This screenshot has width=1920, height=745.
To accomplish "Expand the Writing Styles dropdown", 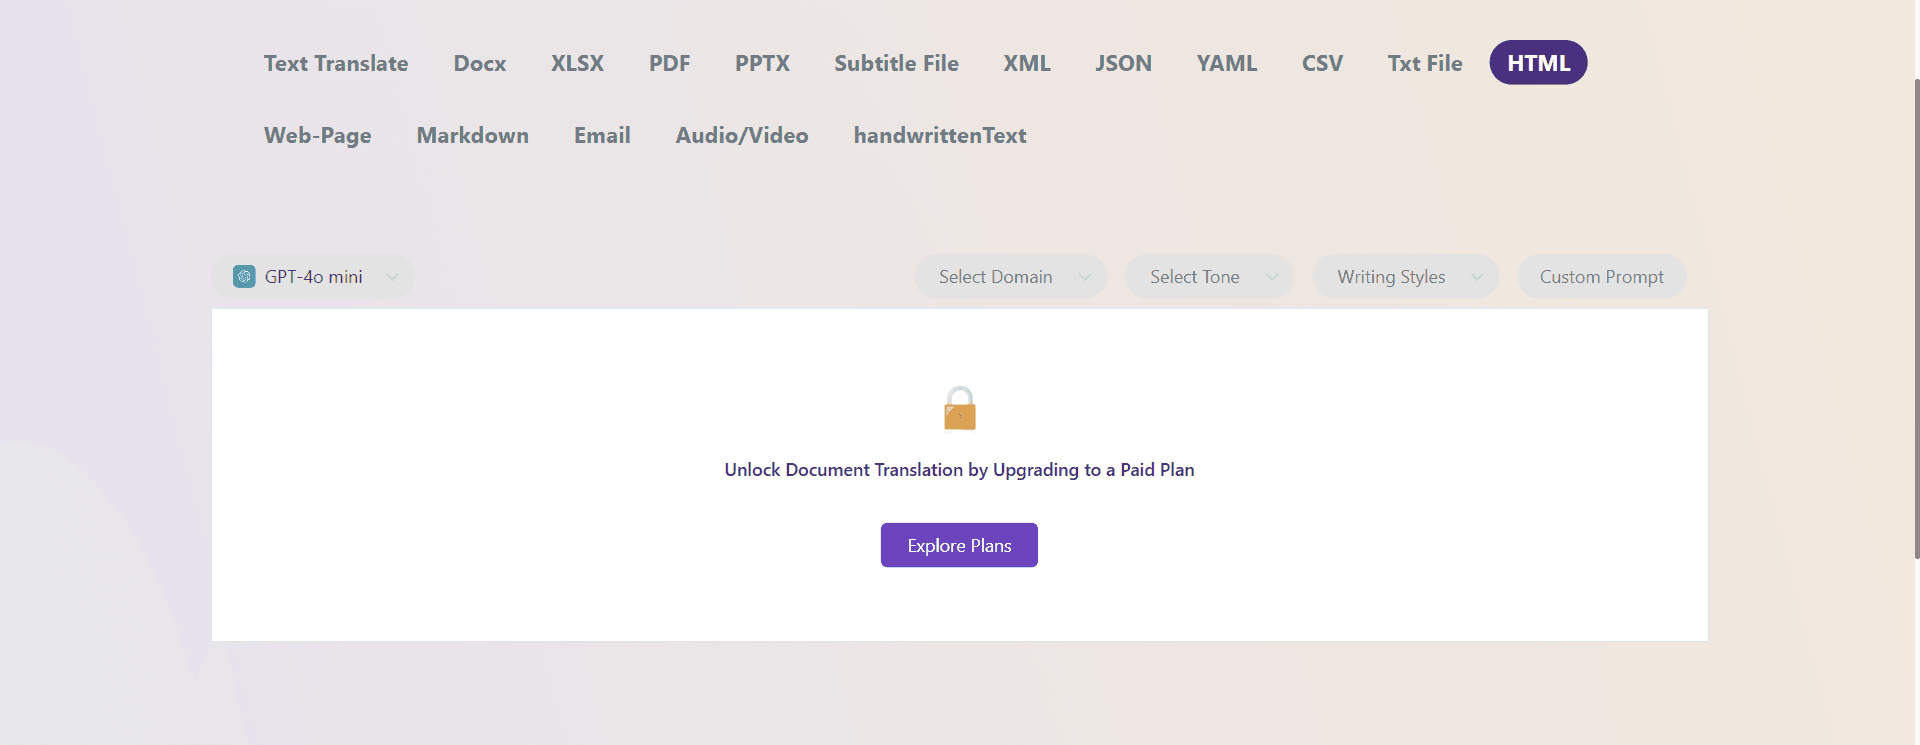I will [1405, 277].
